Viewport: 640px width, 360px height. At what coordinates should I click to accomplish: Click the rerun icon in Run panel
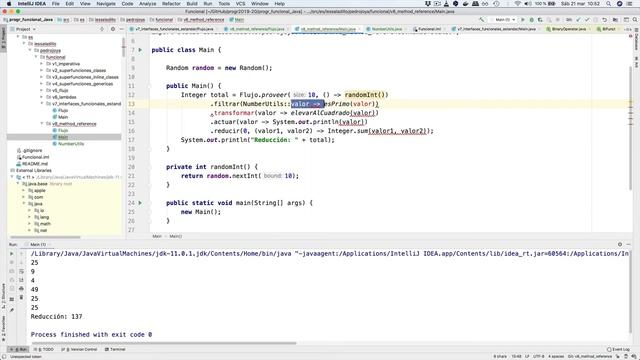(11, 254)
